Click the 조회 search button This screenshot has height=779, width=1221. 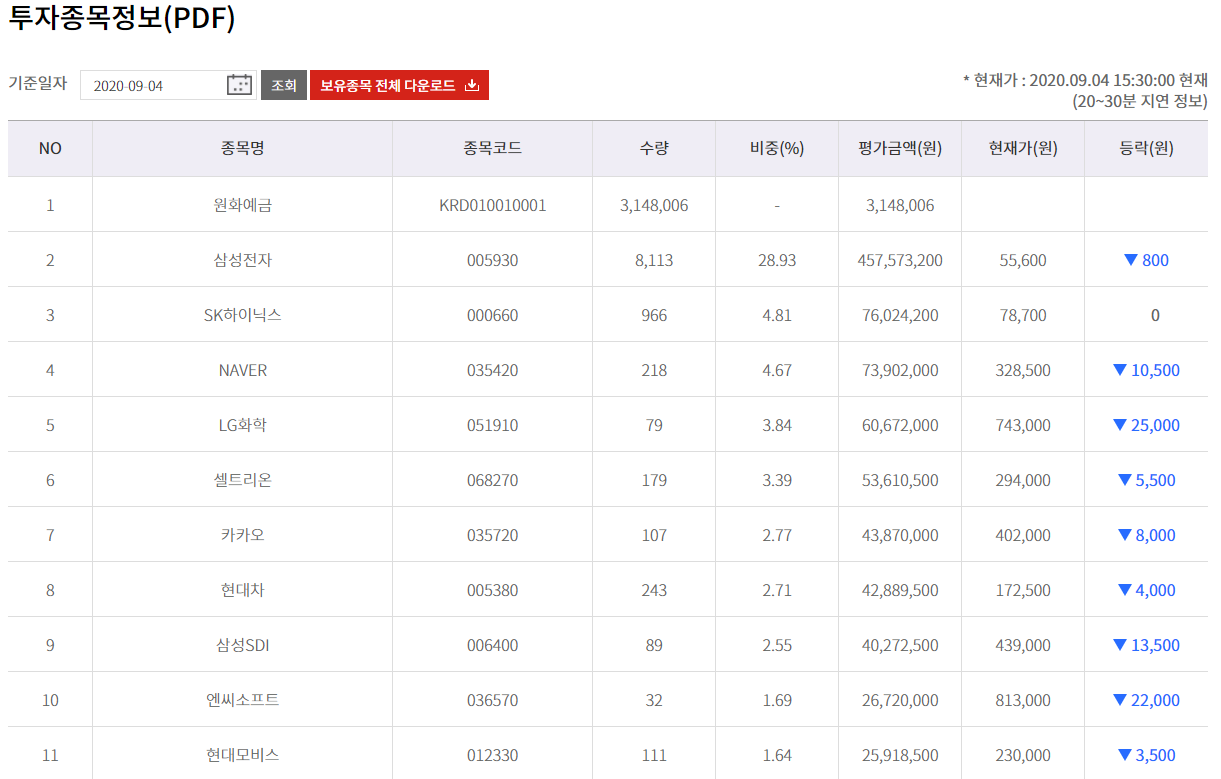click(x=284, y=85)
